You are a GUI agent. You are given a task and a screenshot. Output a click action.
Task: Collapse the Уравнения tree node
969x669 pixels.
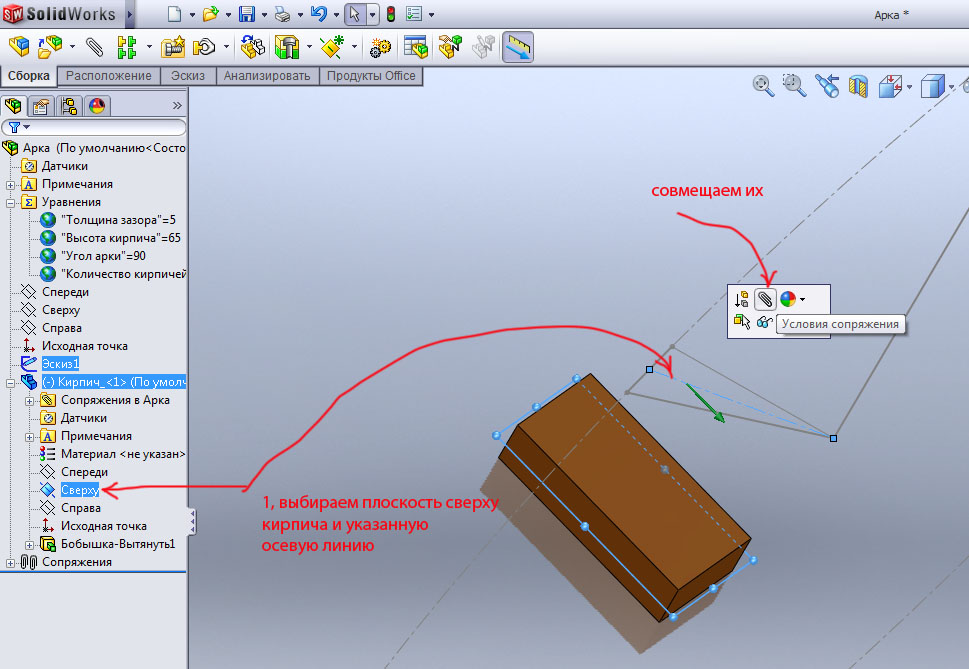tap(11, 202)
